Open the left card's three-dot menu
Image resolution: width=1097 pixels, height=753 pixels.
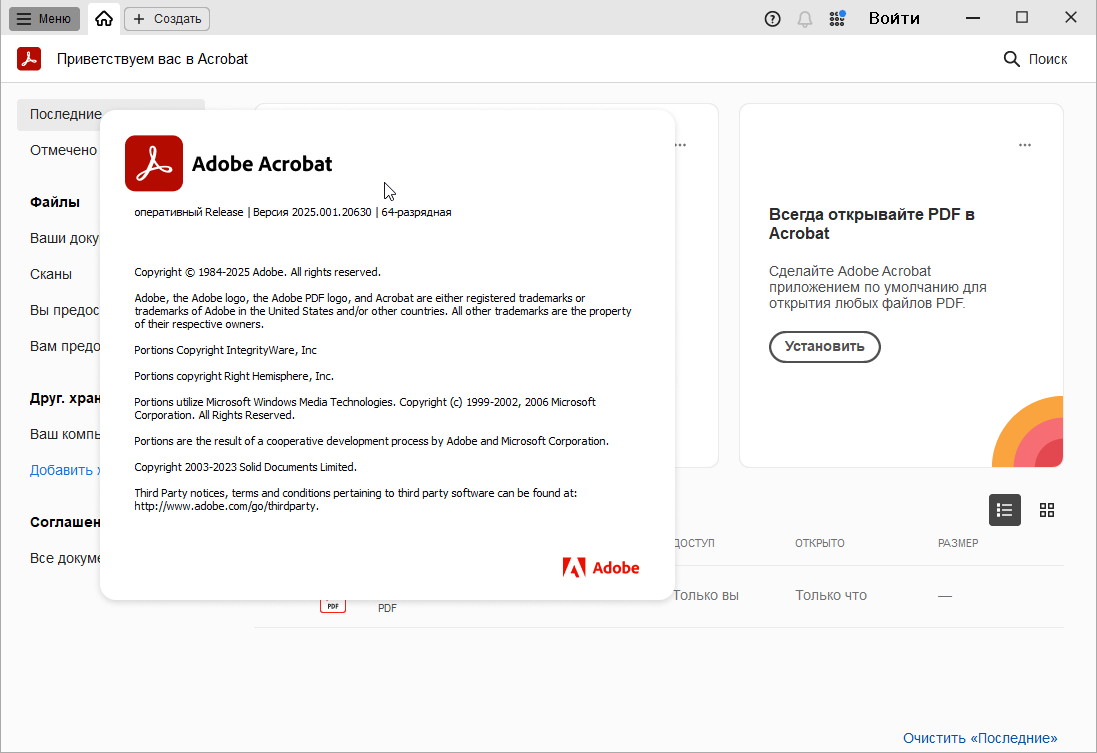coord(680,145)
